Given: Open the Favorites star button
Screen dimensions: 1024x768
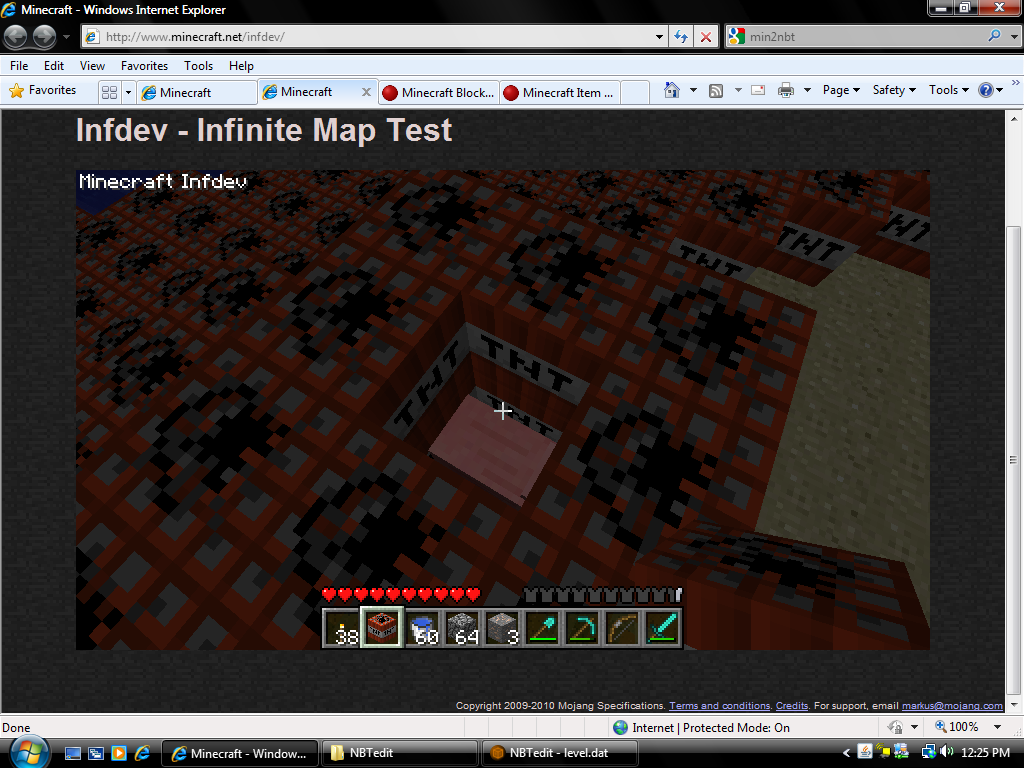Looking at the screenshot, I should pos(42,91).
